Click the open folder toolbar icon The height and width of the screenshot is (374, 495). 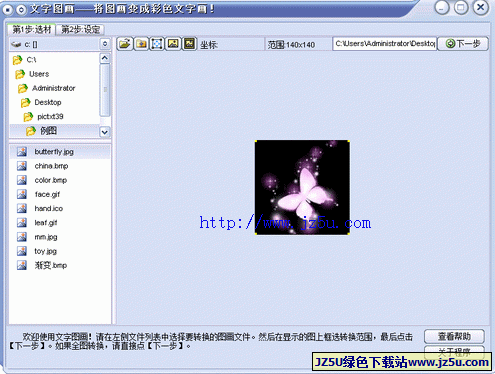click(125, 44)
